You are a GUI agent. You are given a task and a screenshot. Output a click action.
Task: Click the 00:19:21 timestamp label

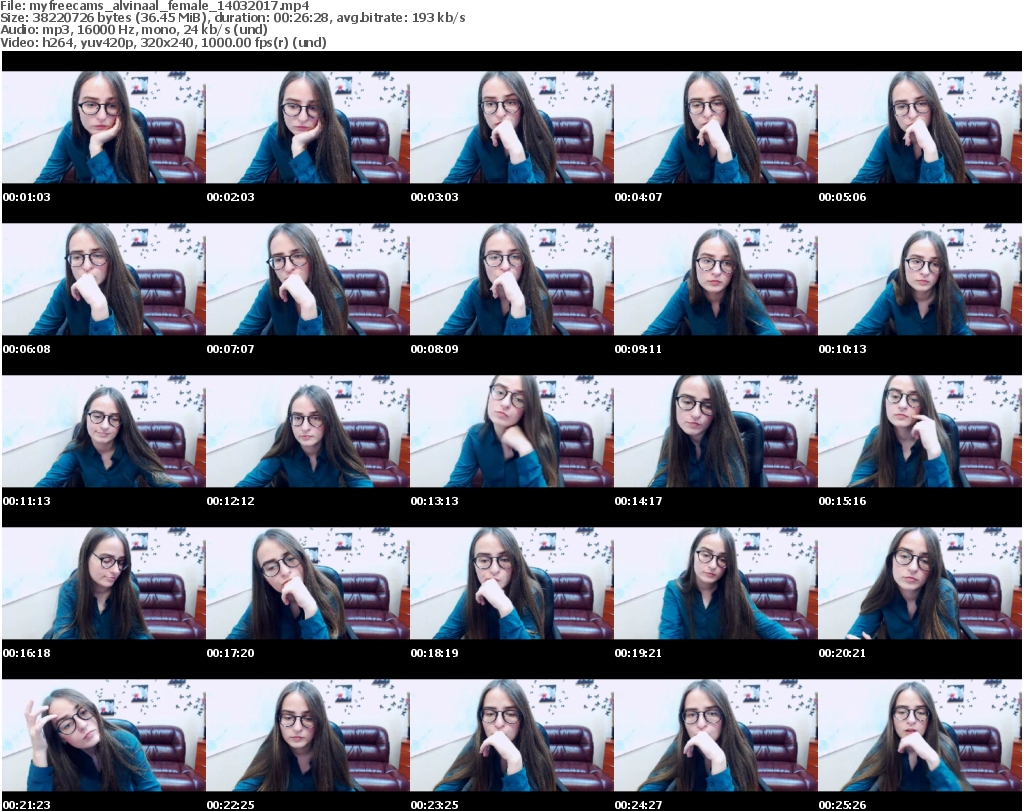638,652
